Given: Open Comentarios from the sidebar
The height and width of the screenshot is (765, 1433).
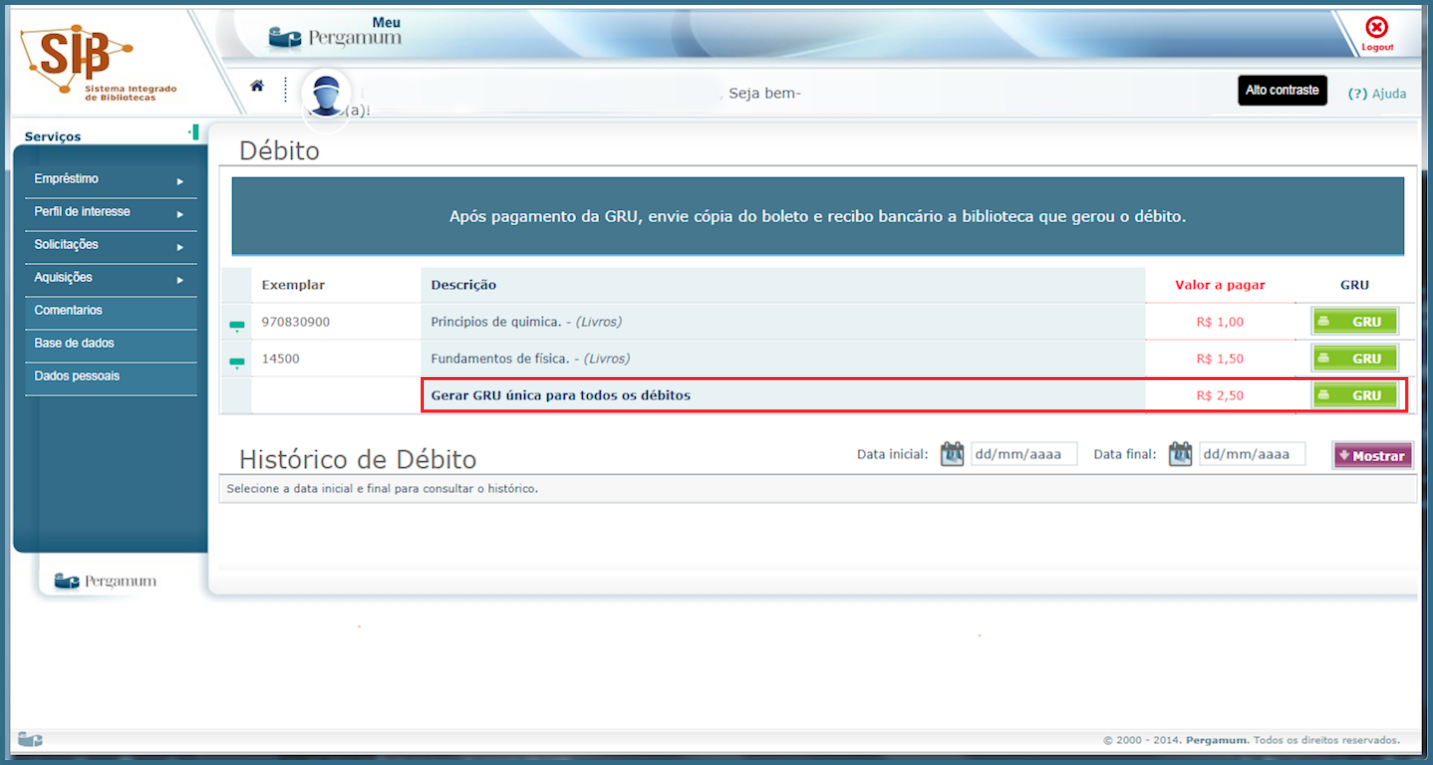Looking at the screenshot, I should coord(68,311).
